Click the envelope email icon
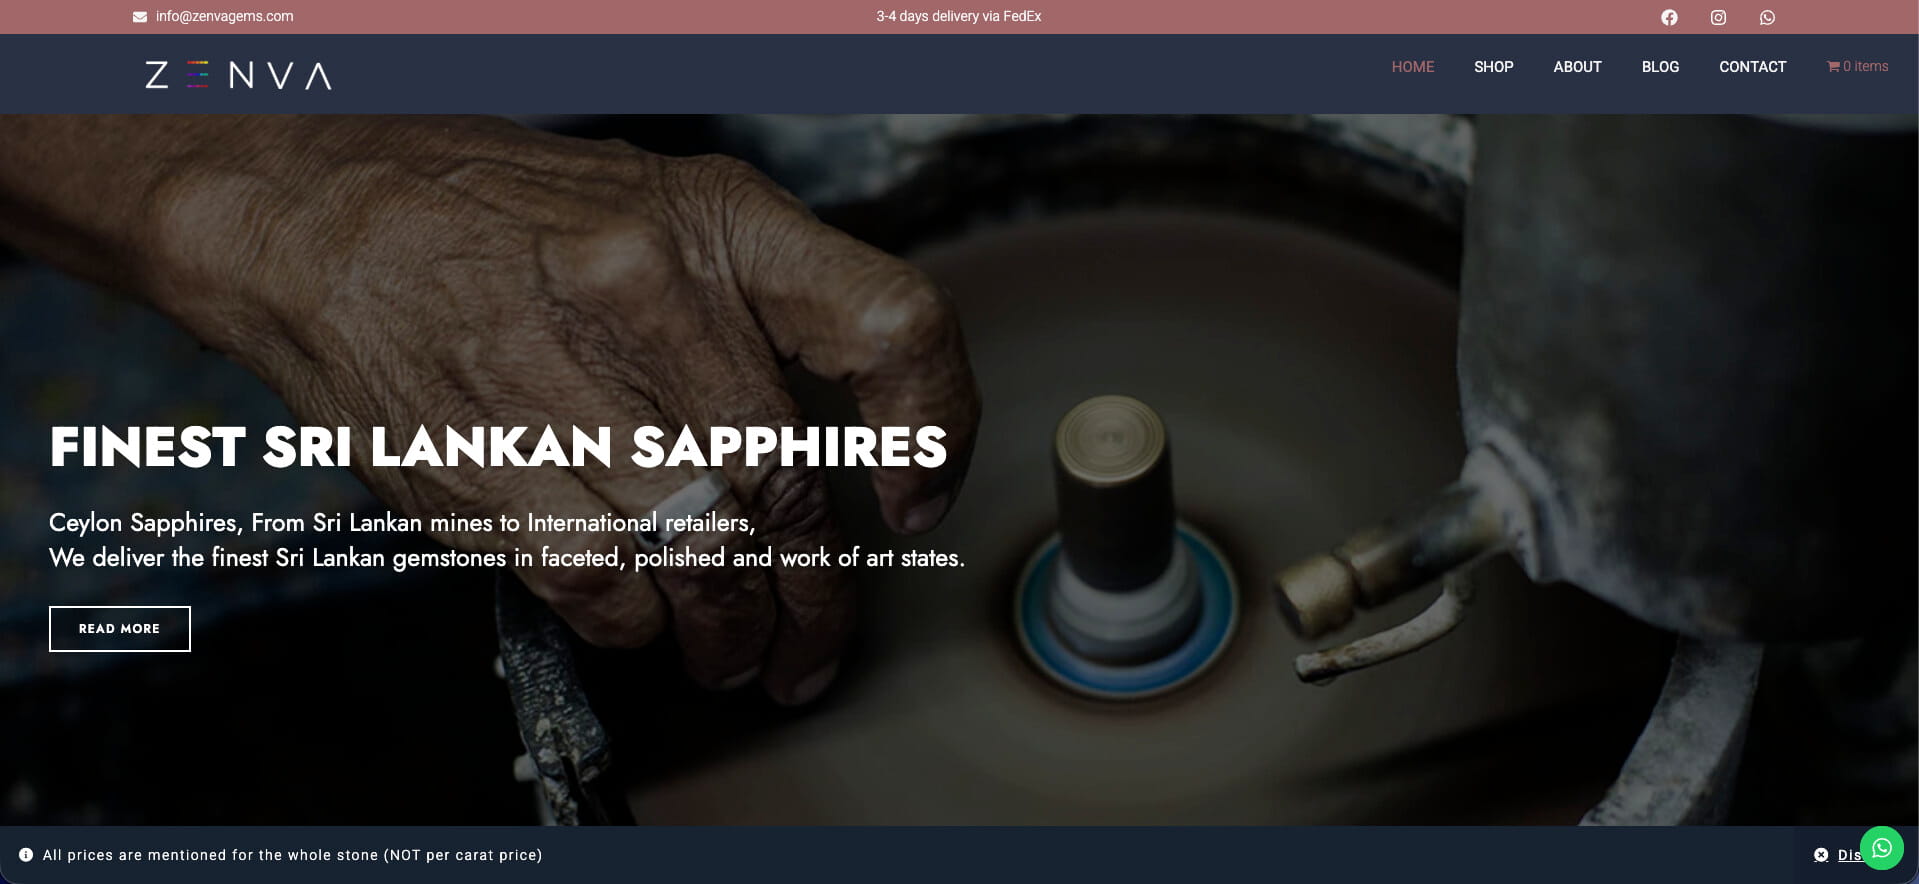The image size is (1919, 884). [140, 16]
